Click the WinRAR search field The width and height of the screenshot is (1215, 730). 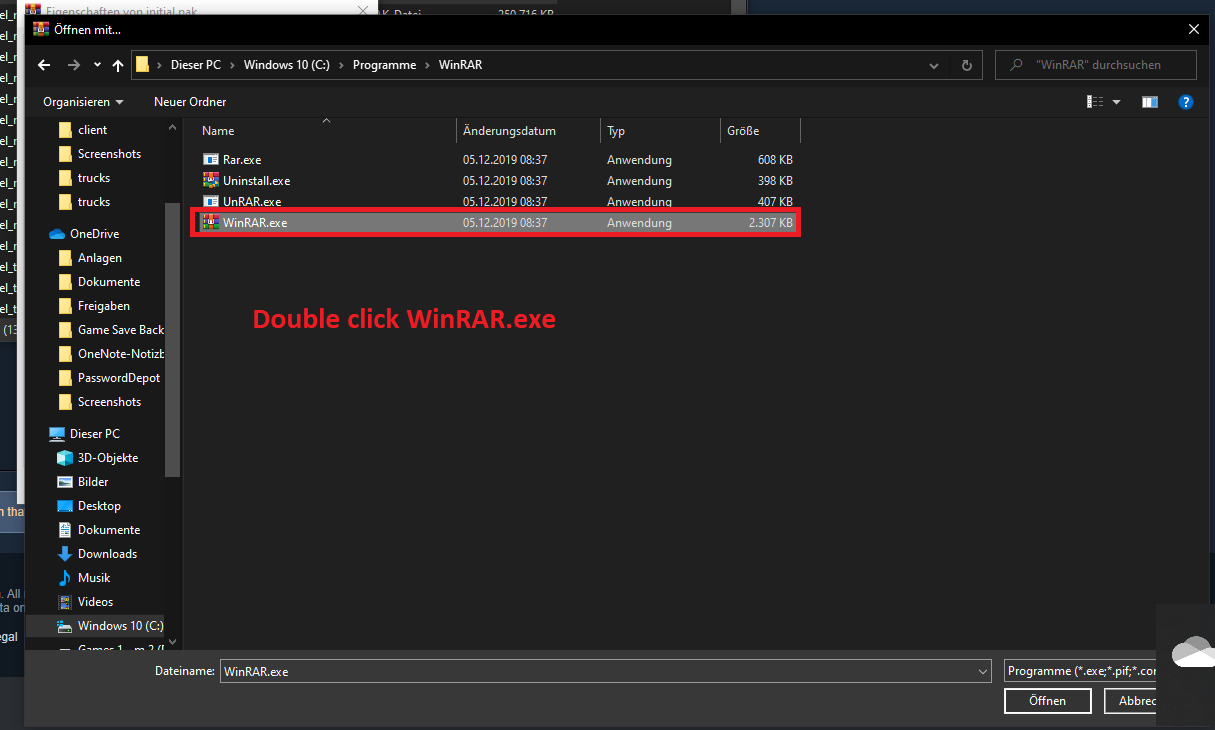click(1096, 65)
